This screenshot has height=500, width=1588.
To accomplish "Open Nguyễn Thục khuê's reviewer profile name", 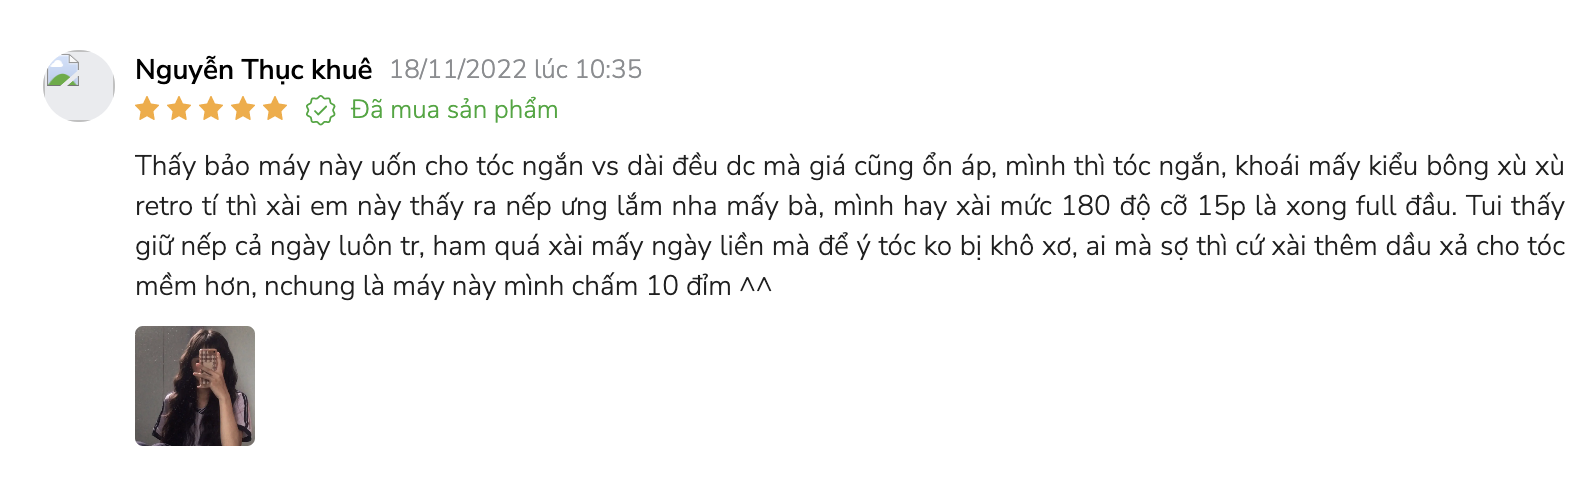I will coord(254,70).
